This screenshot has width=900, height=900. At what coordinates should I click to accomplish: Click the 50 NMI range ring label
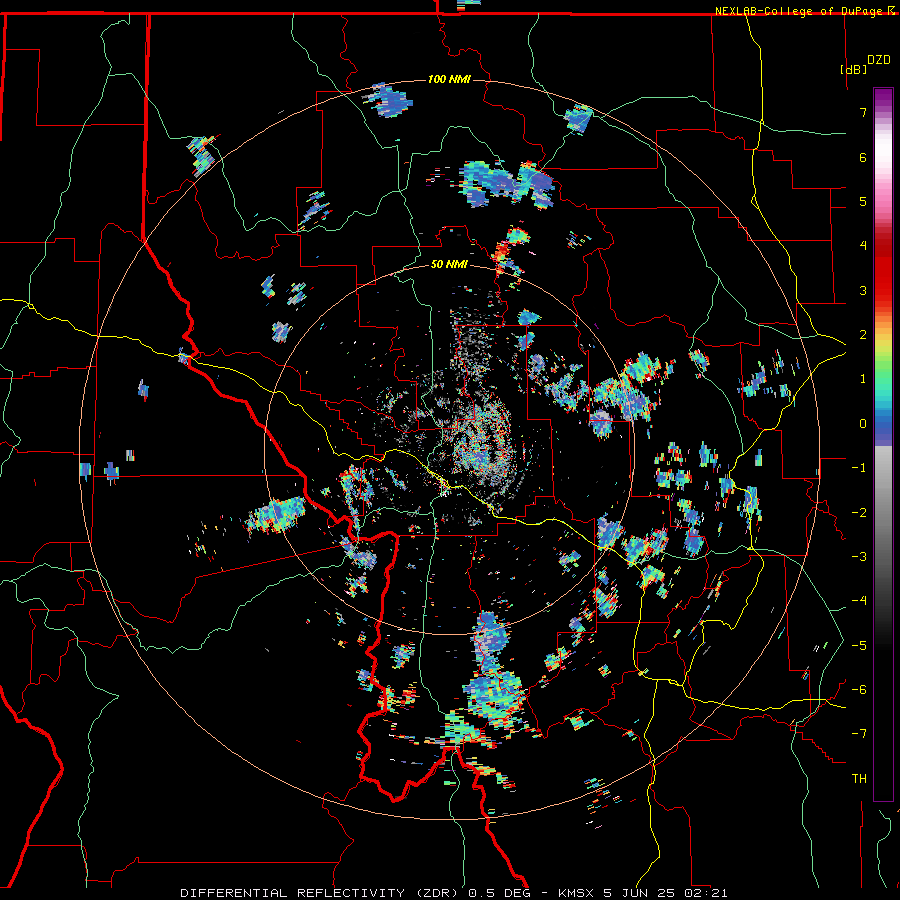[449, 265]
